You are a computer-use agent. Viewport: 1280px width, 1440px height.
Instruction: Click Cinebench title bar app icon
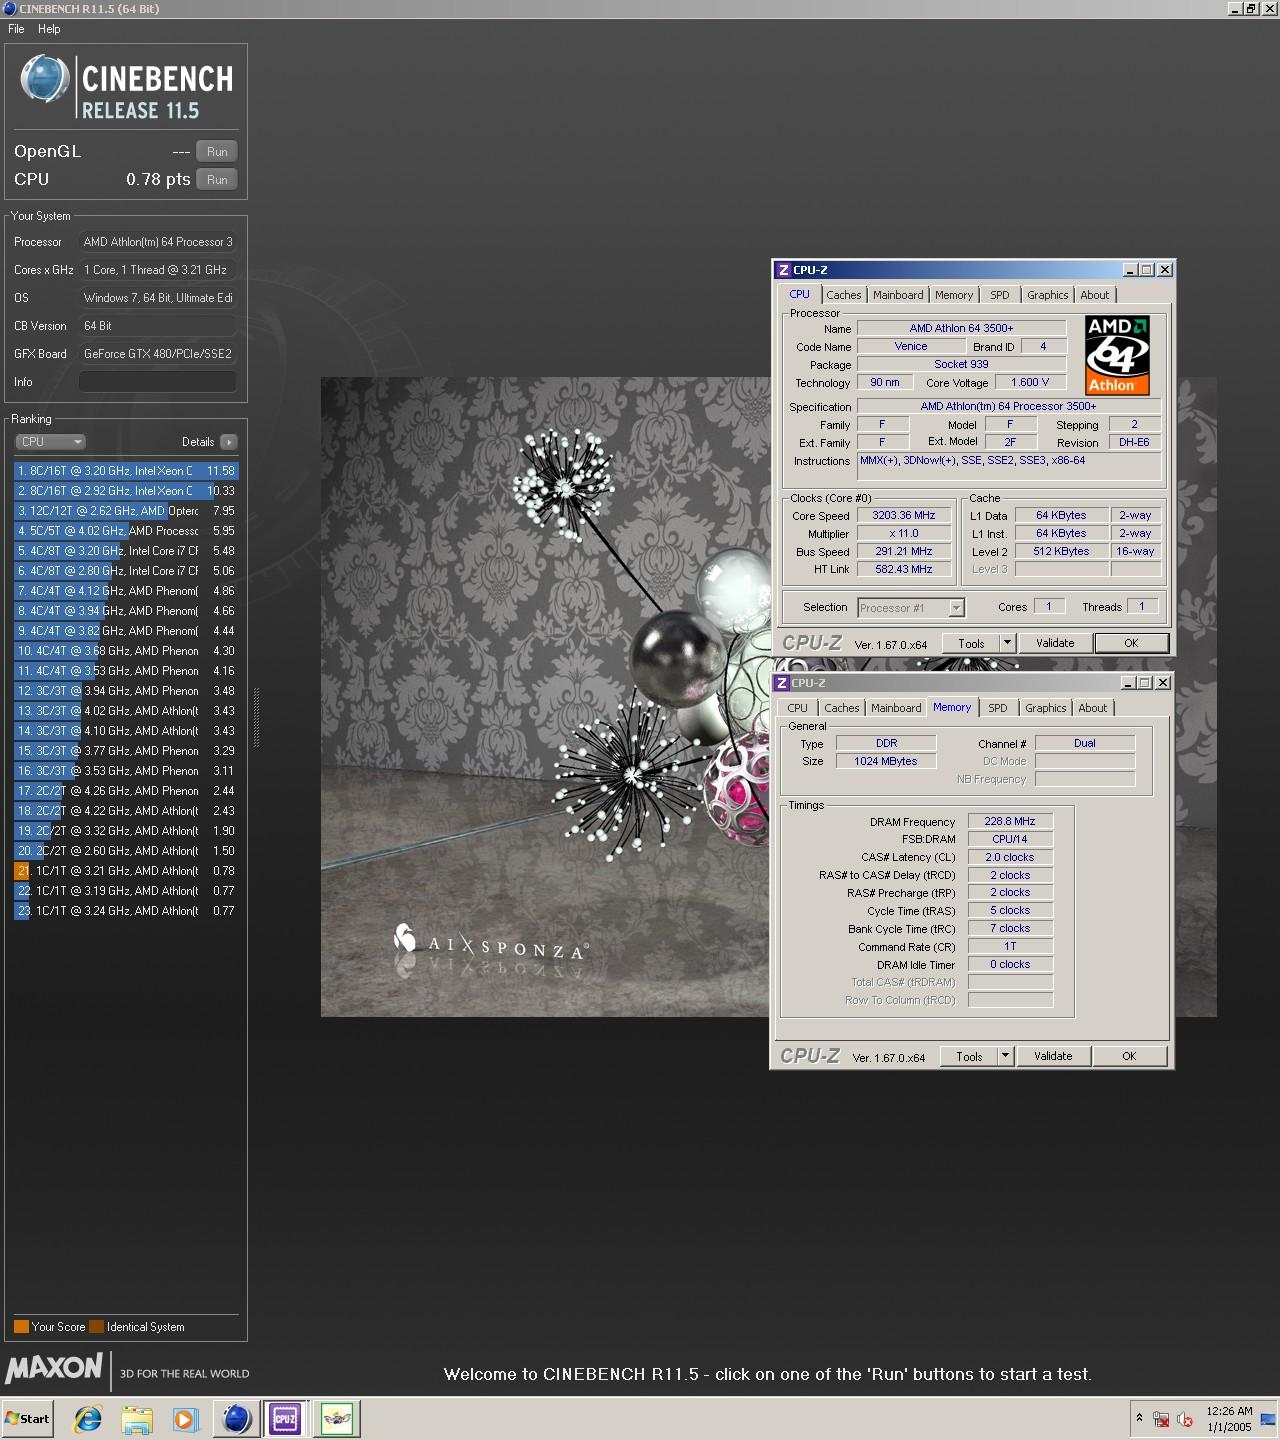10,9
